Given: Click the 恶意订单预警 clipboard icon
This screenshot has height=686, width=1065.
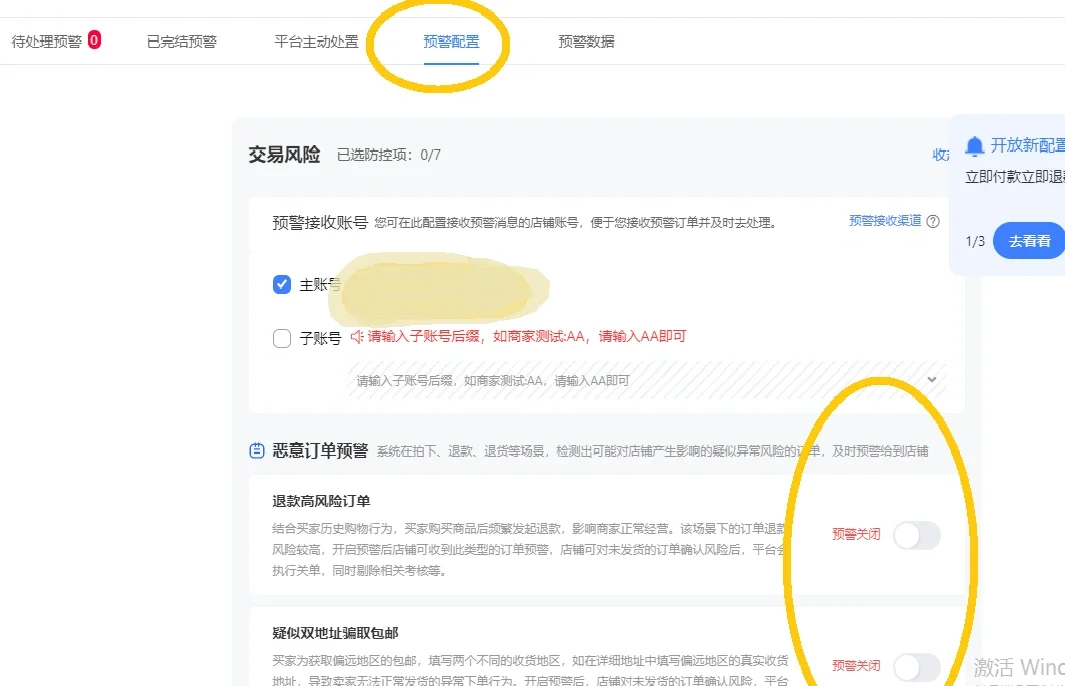Looking at the screenshot, I should (x=257, y=450).
